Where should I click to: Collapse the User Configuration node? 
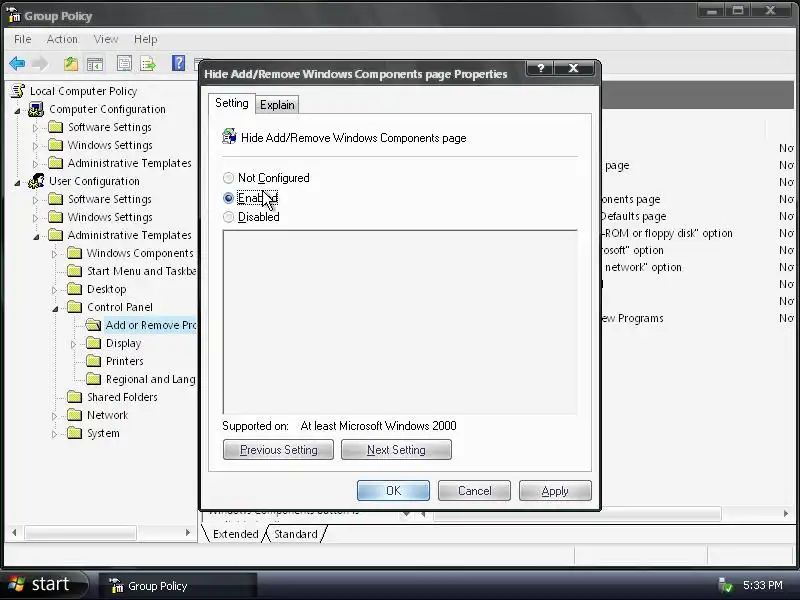[x=17, y=182]
